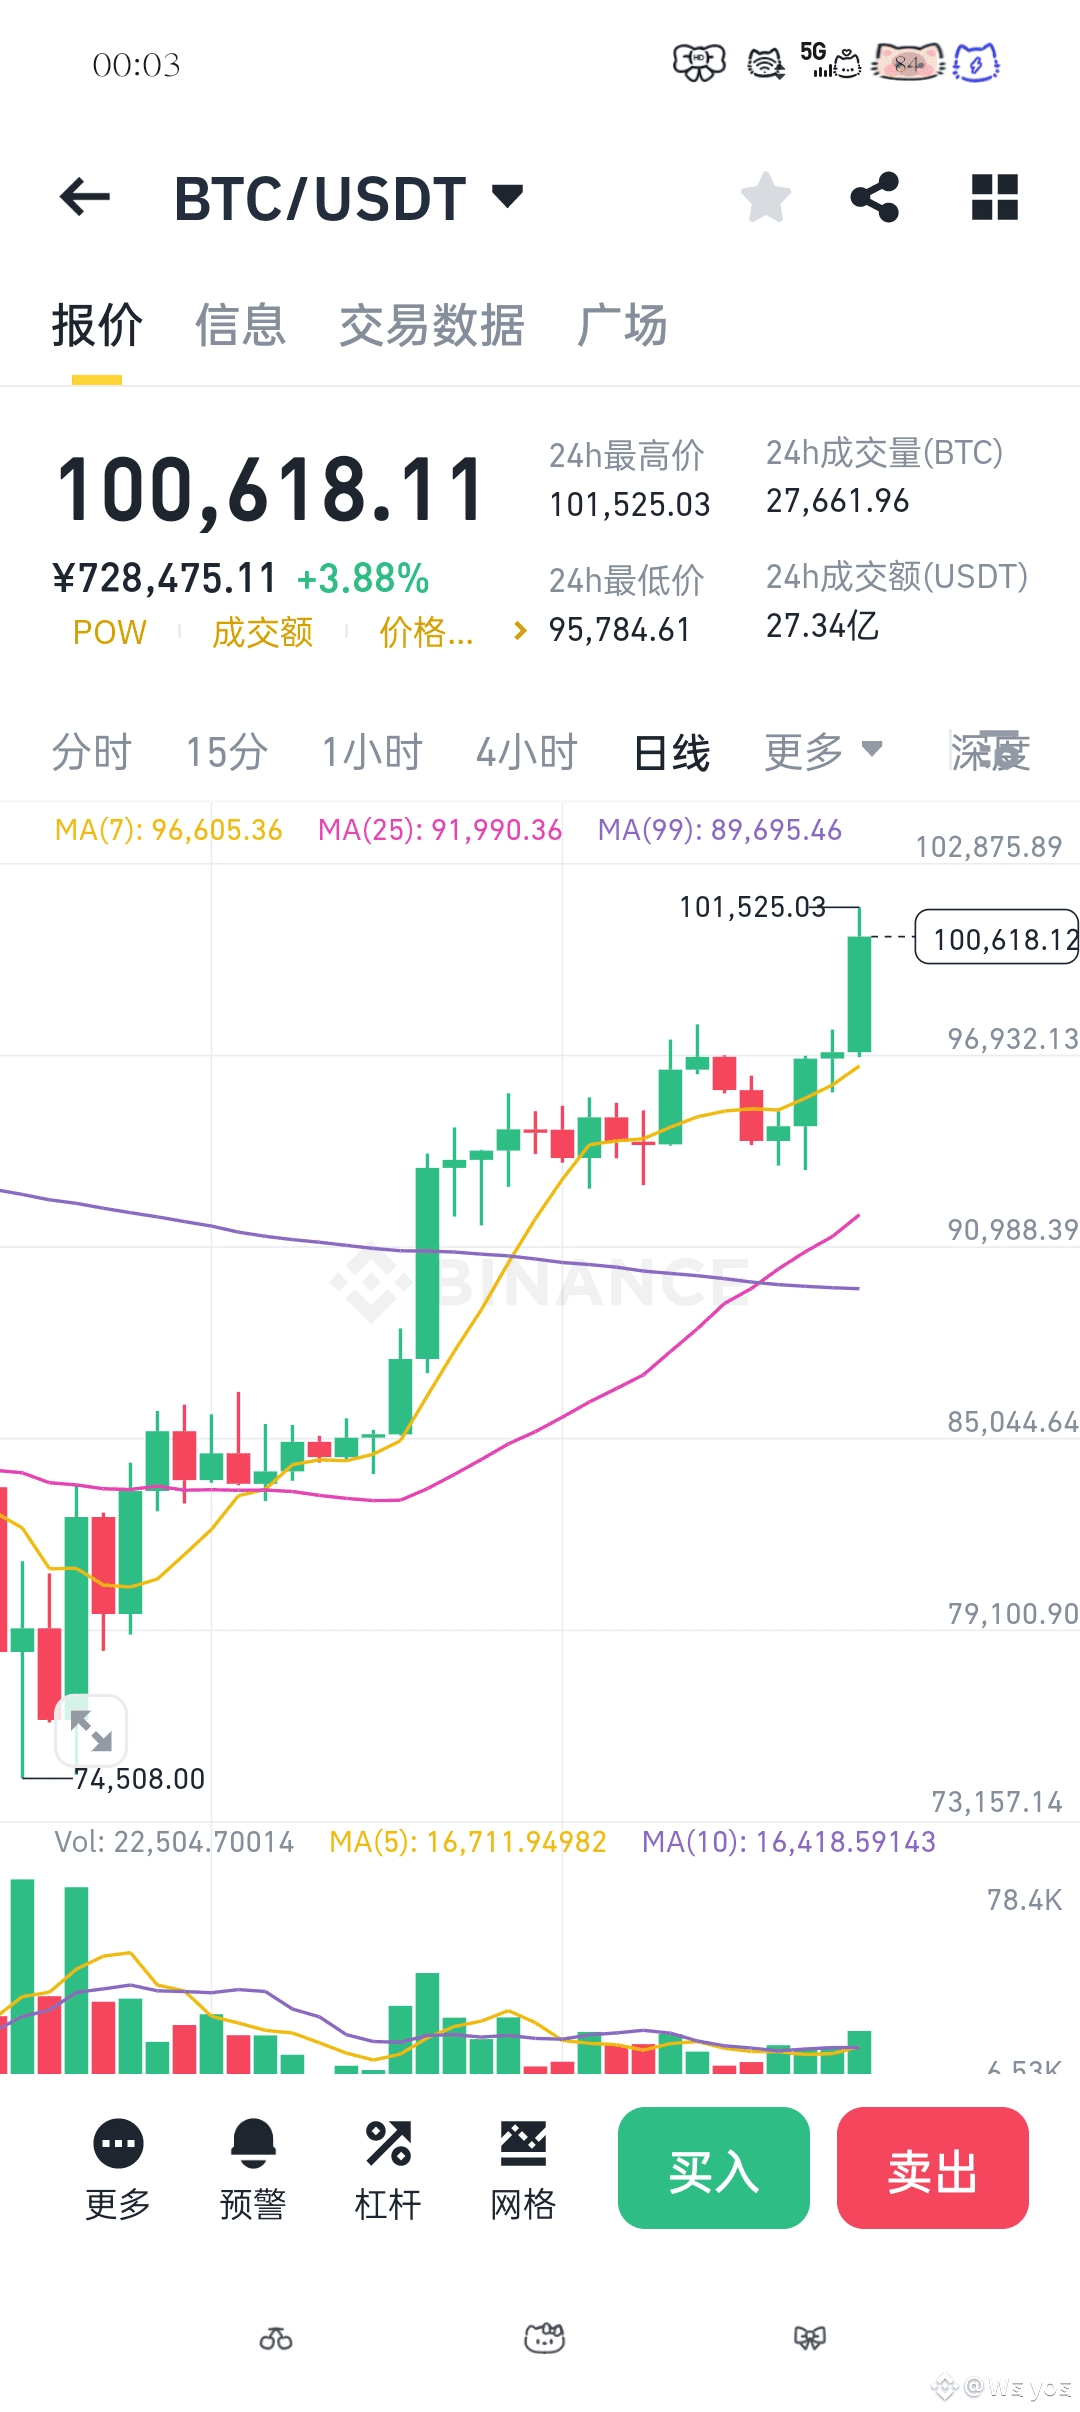Expand the 更多 timeframe dropdown
The width and height of the screenshot is (1080, 2412).
pyautogui.click(x=823, y=751)
